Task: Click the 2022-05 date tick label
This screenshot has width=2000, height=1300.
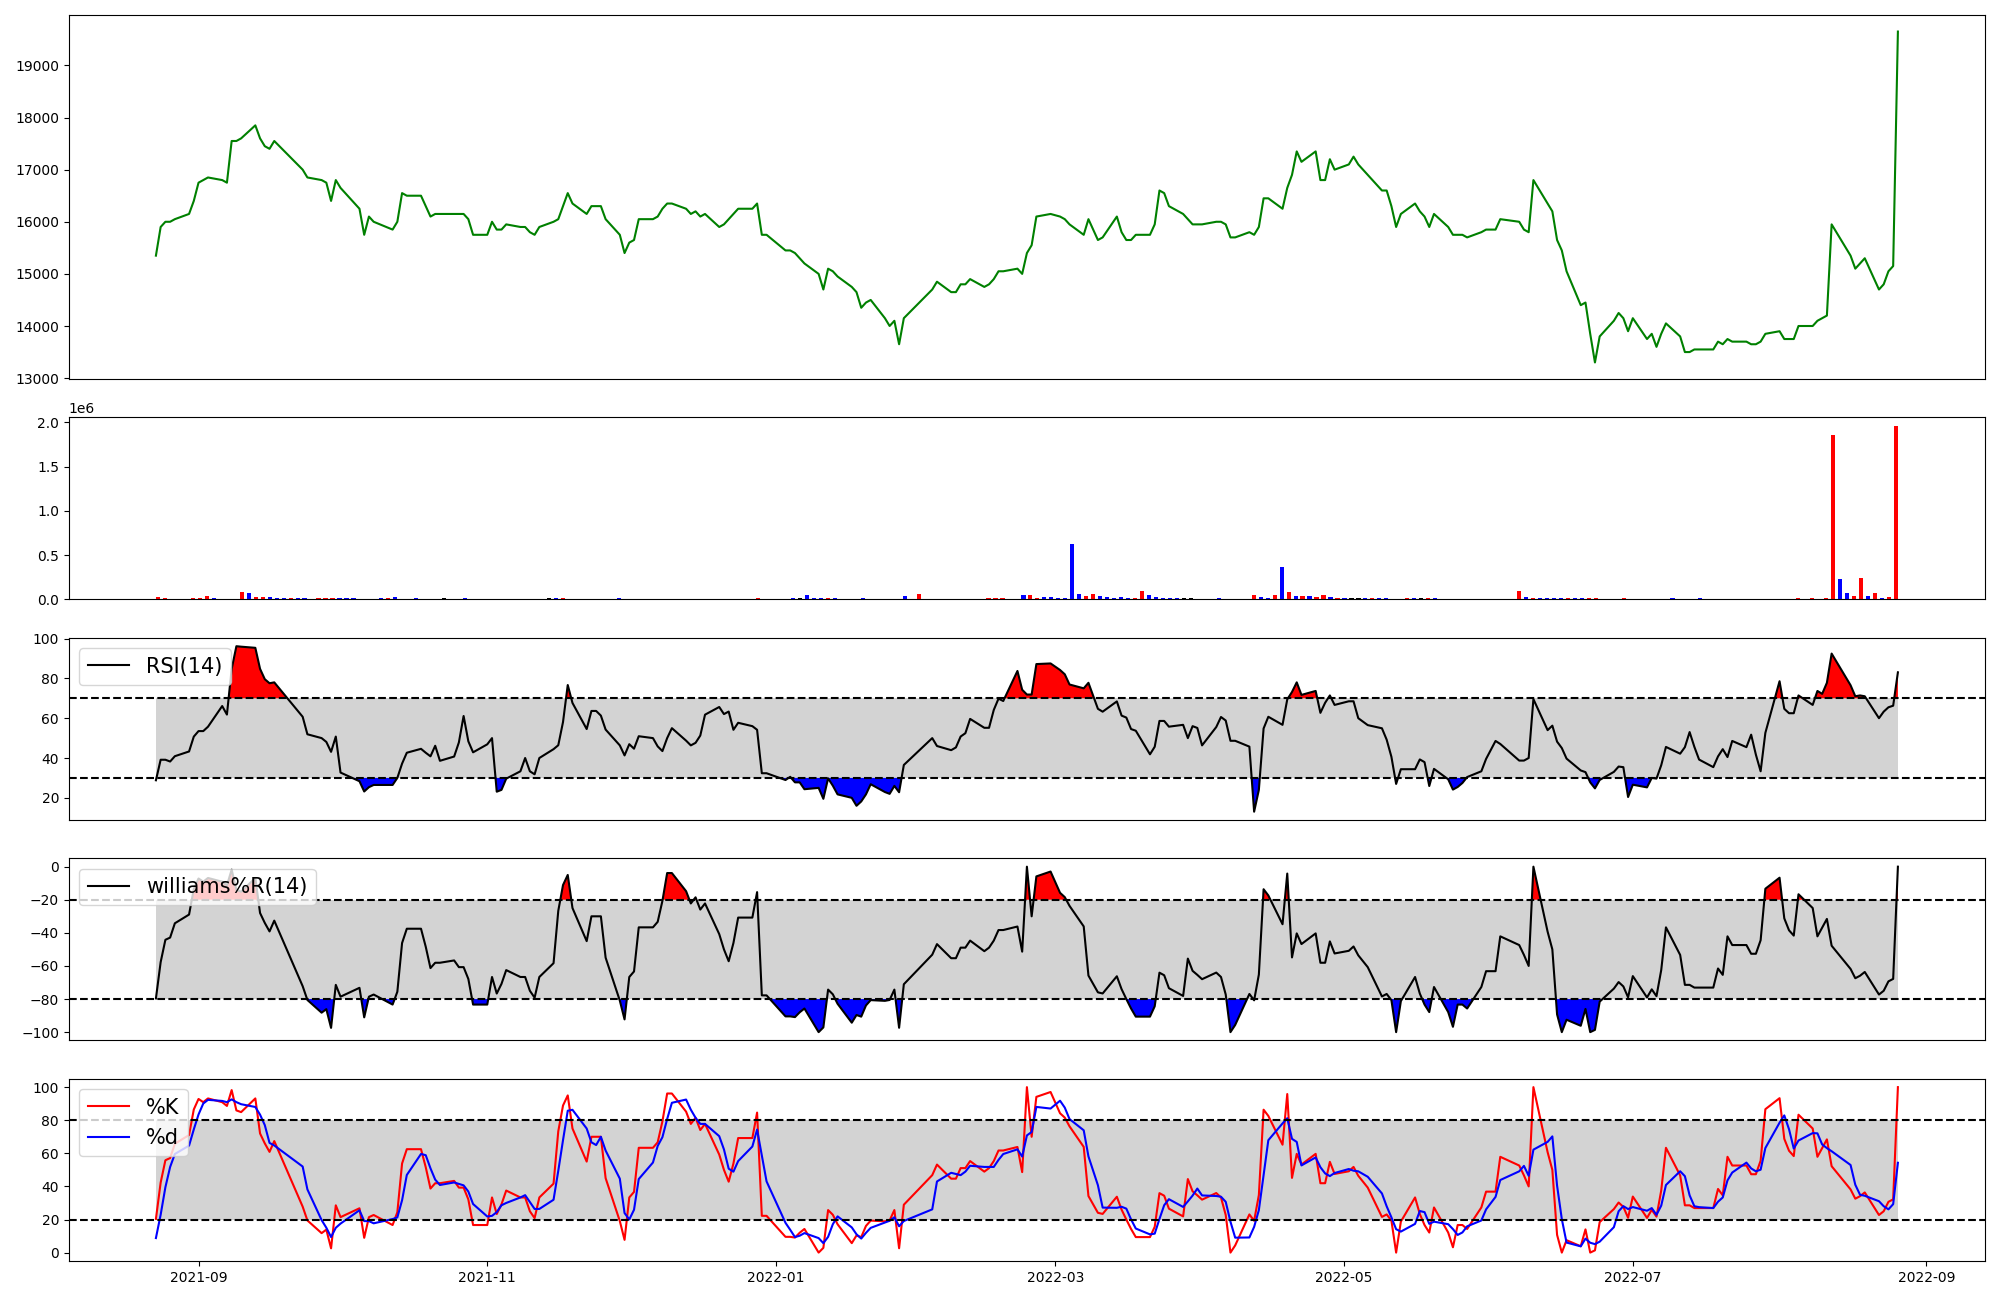Action: pos(1344,1277)
